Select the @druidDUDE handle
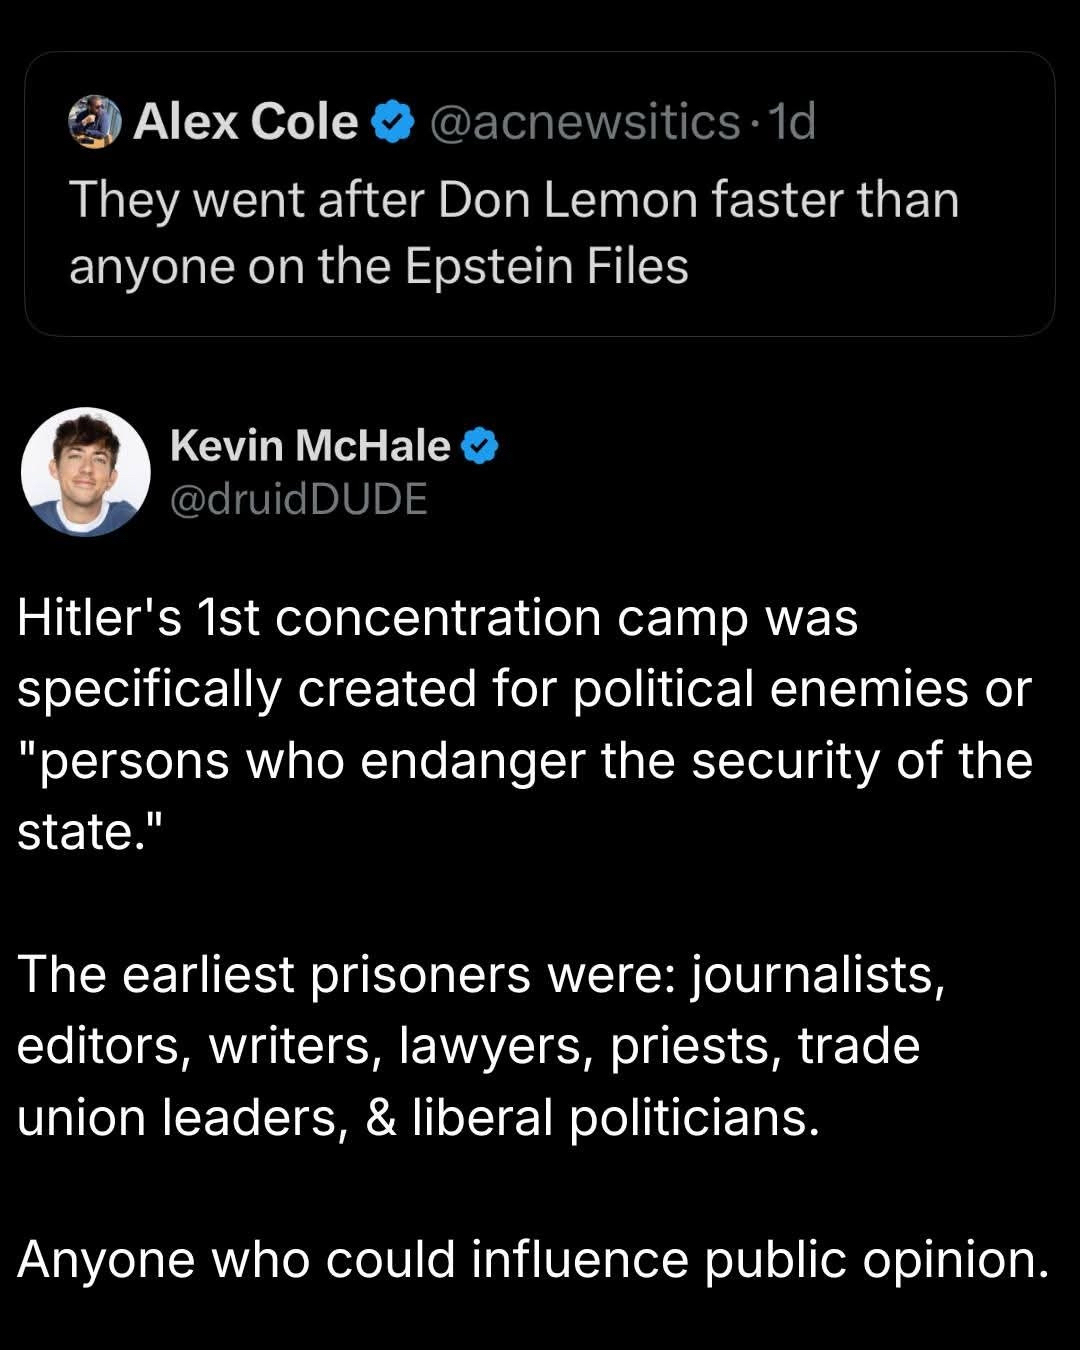 (299, 498)
